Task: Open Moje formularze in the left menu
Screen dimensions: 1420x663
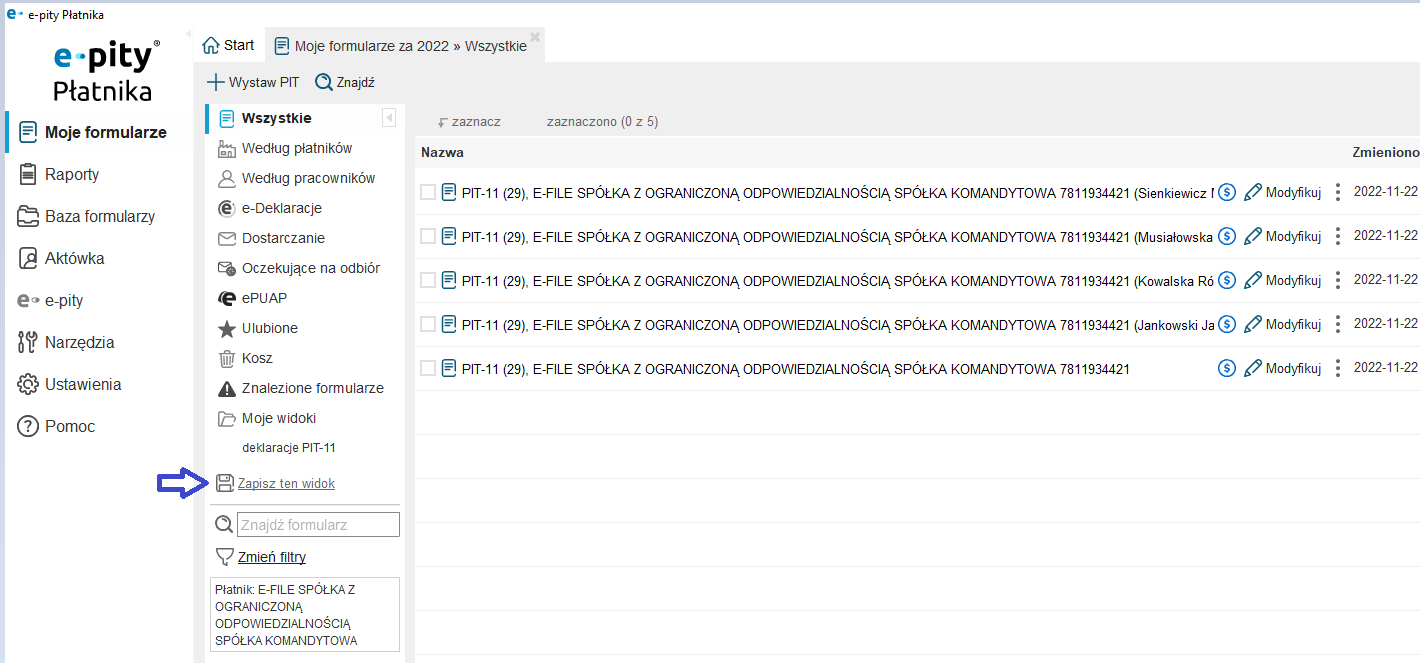Action: click(92, 132)
